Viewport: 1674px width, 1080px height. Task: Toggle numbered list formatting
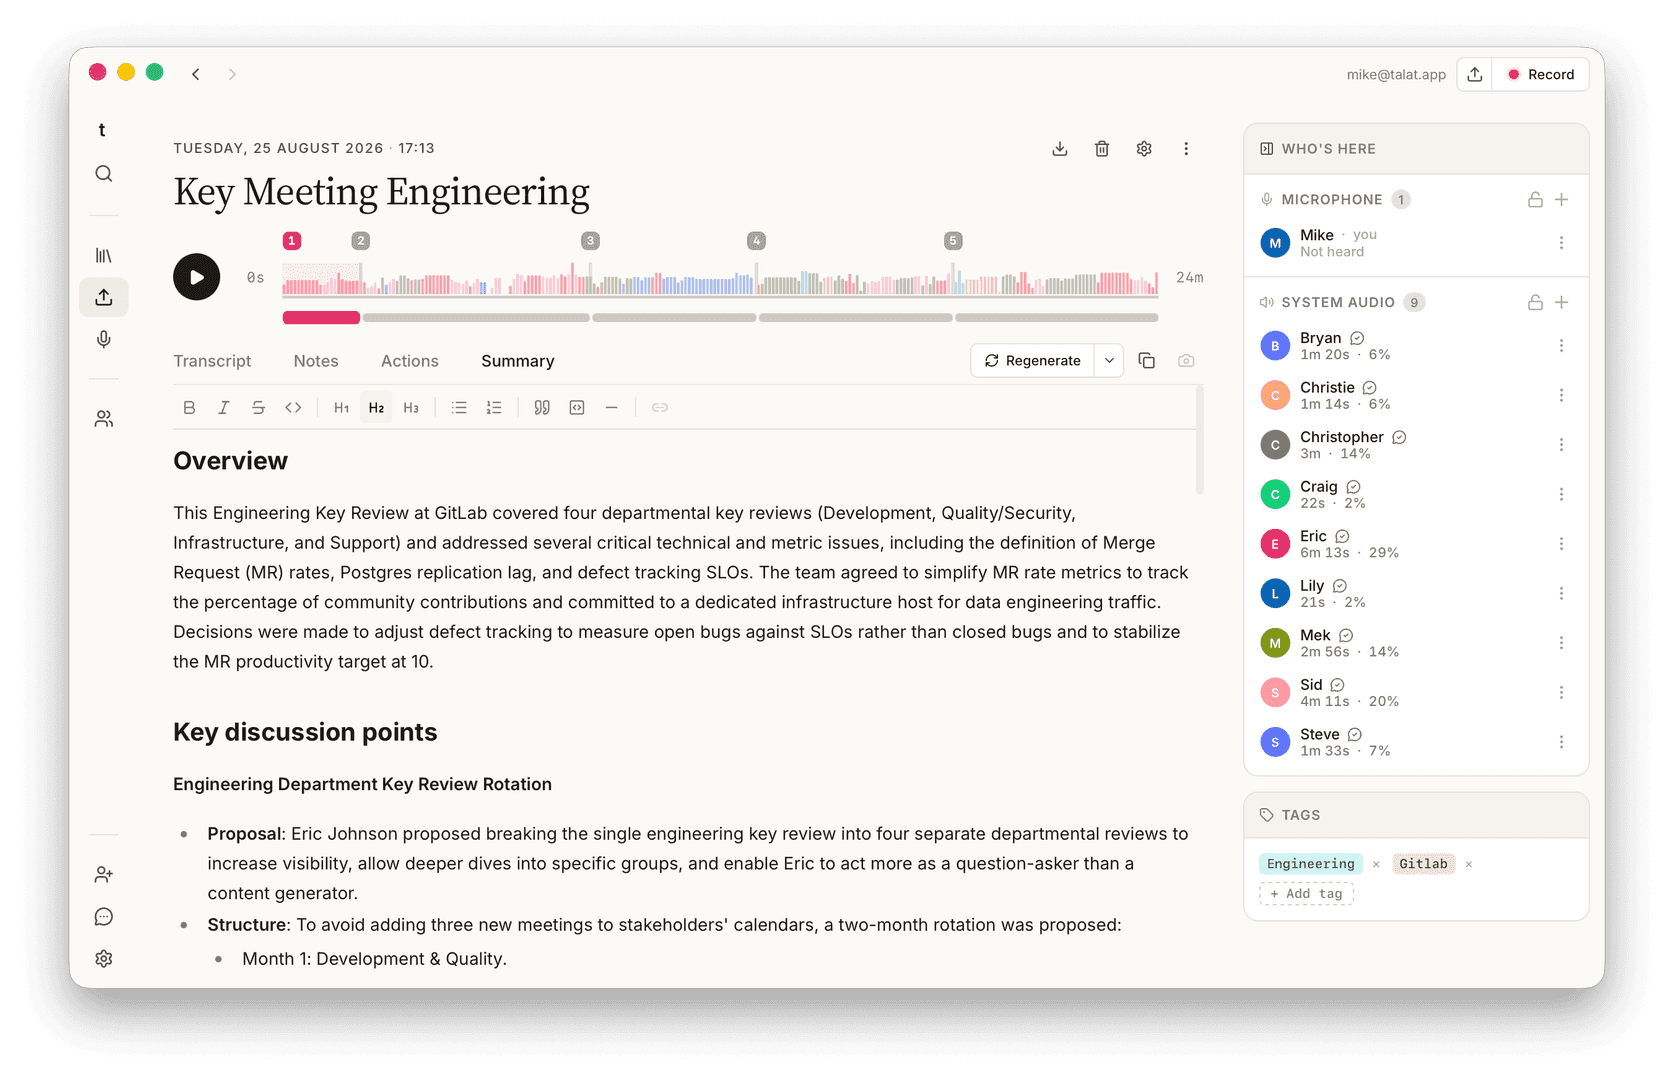click(x=494, y=408)
